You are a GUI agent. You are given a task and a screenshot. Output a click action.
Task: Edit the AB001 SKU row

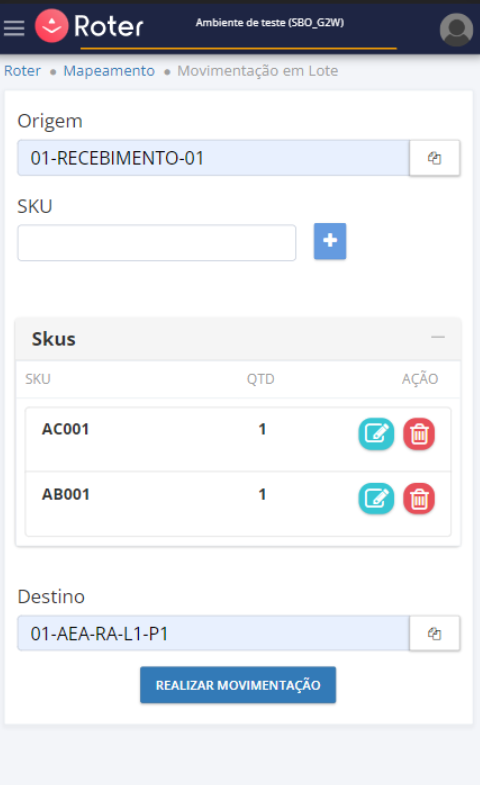(x=376, y=499)
